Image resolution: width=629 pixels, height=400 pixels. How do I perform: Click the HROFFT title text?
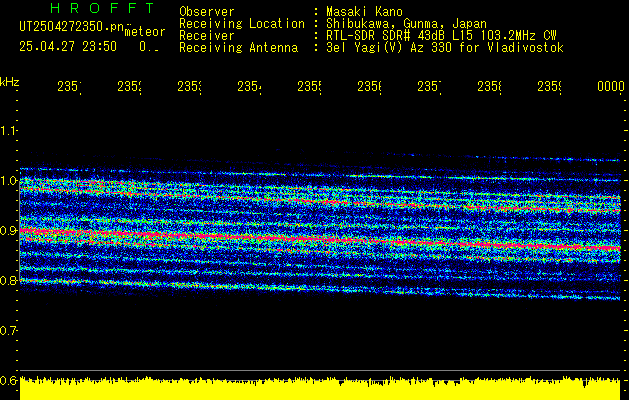[102, 8]
